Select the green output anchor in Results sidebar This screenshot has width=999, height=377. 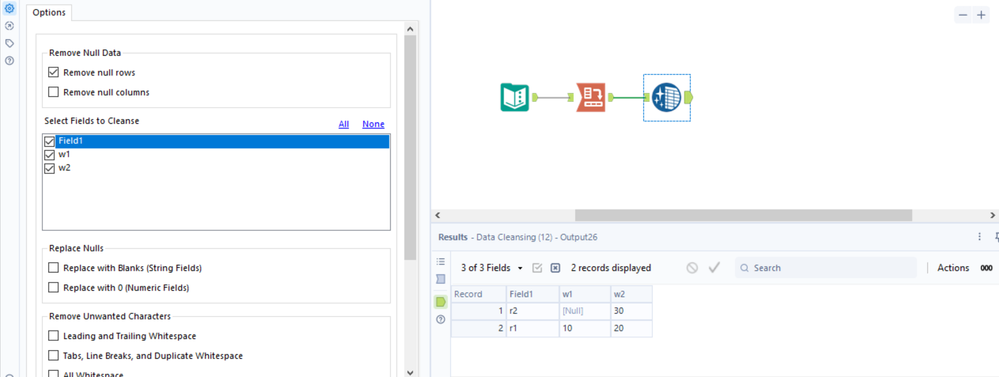coord(440,302)
